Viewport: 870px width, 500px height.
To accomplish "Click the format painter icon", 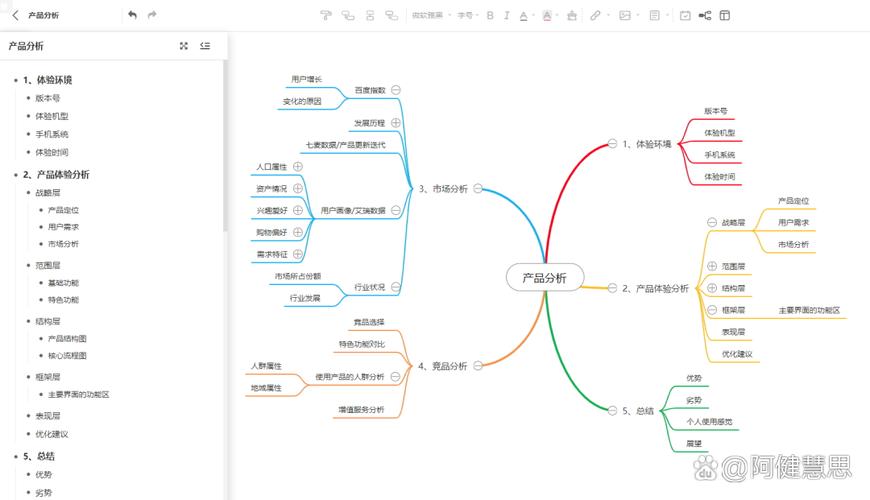I will click(x=326, y=15).
